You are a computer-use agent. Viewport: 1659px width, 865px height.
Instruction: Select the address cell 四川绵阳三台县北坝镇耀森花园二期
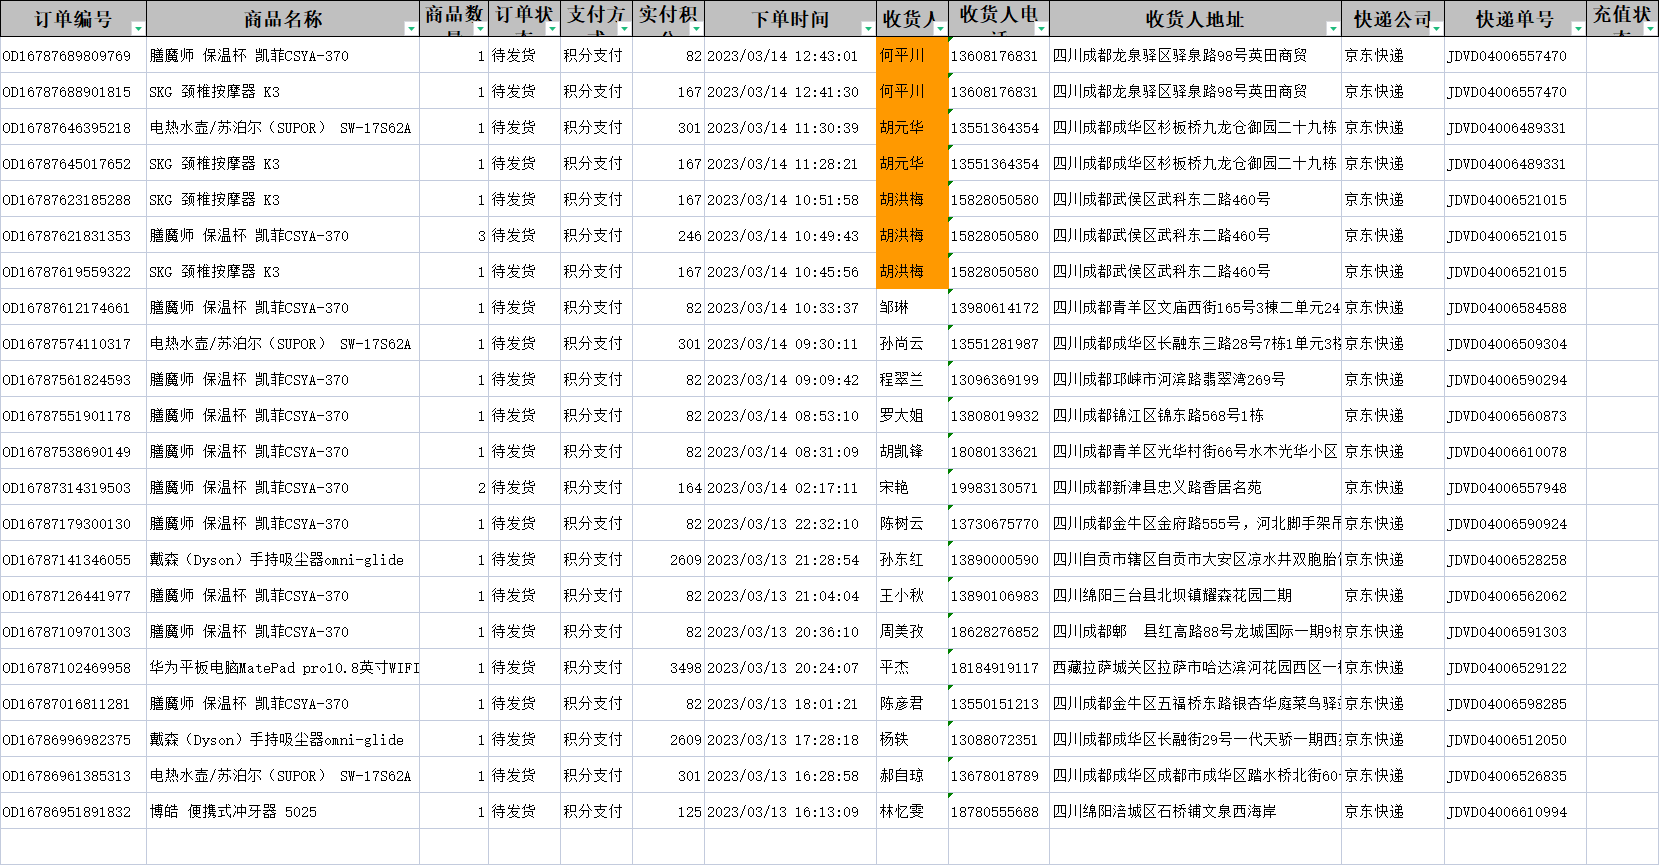point(1195,596)
